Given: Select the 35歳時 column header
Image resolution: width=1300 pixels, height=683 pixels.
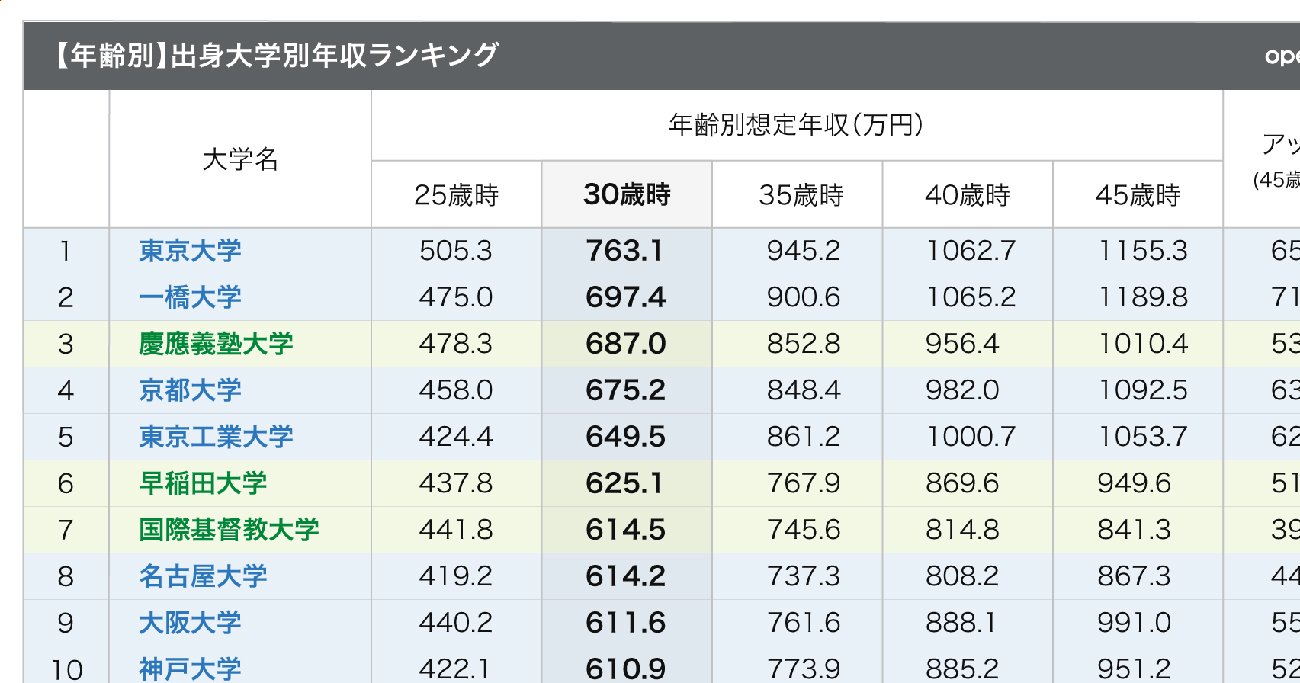Looking at the screenshot, I should coord(798,194).
